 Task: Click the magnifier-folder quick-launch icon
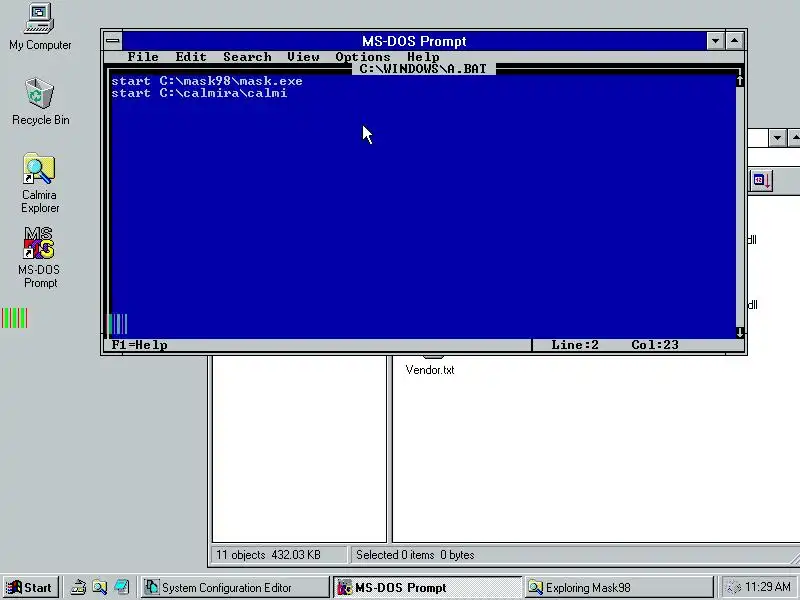point(99,588)
